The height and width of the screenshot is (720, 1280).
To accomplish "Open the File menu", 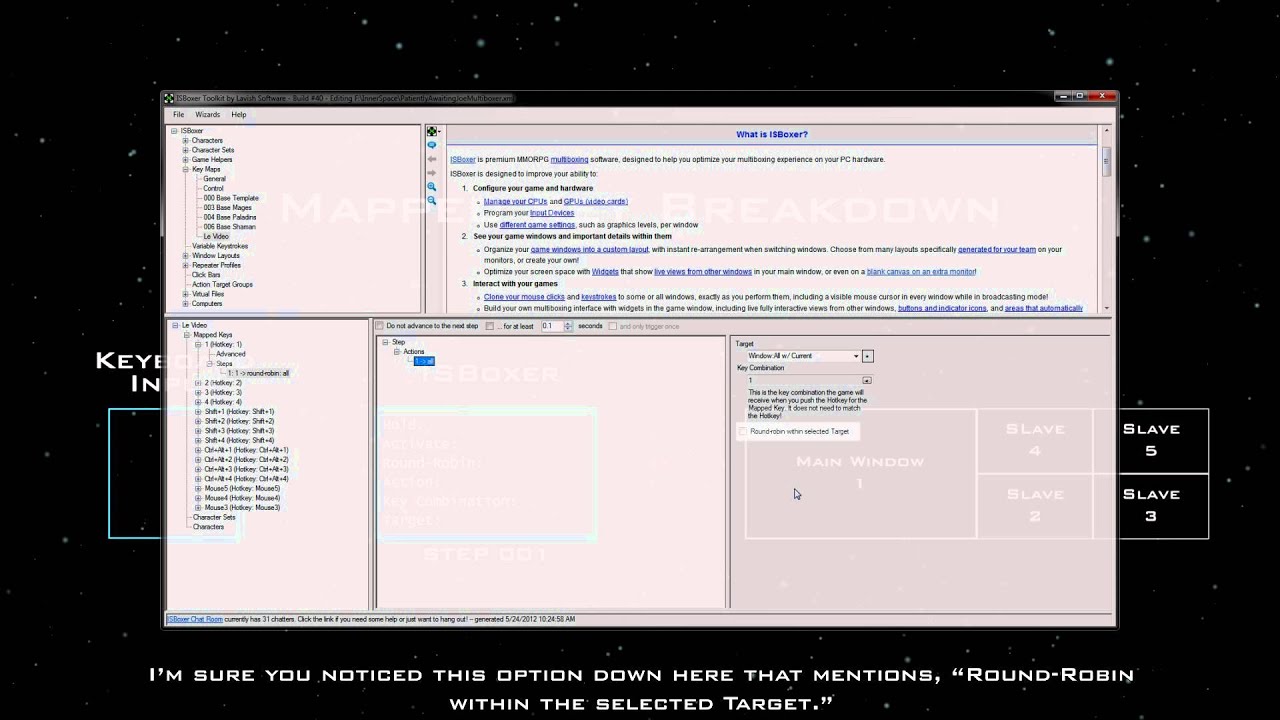I will 178,115.
